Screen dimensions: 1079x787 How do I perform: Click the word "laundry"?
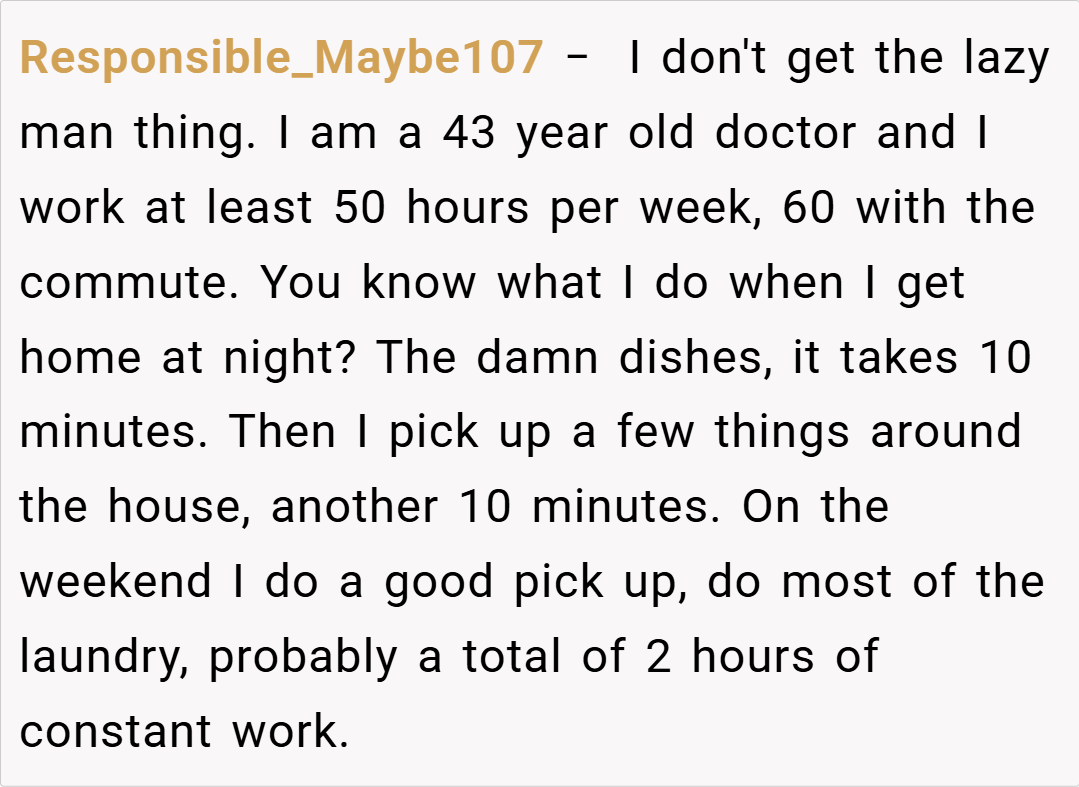pyautogui.click(x=103, y=657)
